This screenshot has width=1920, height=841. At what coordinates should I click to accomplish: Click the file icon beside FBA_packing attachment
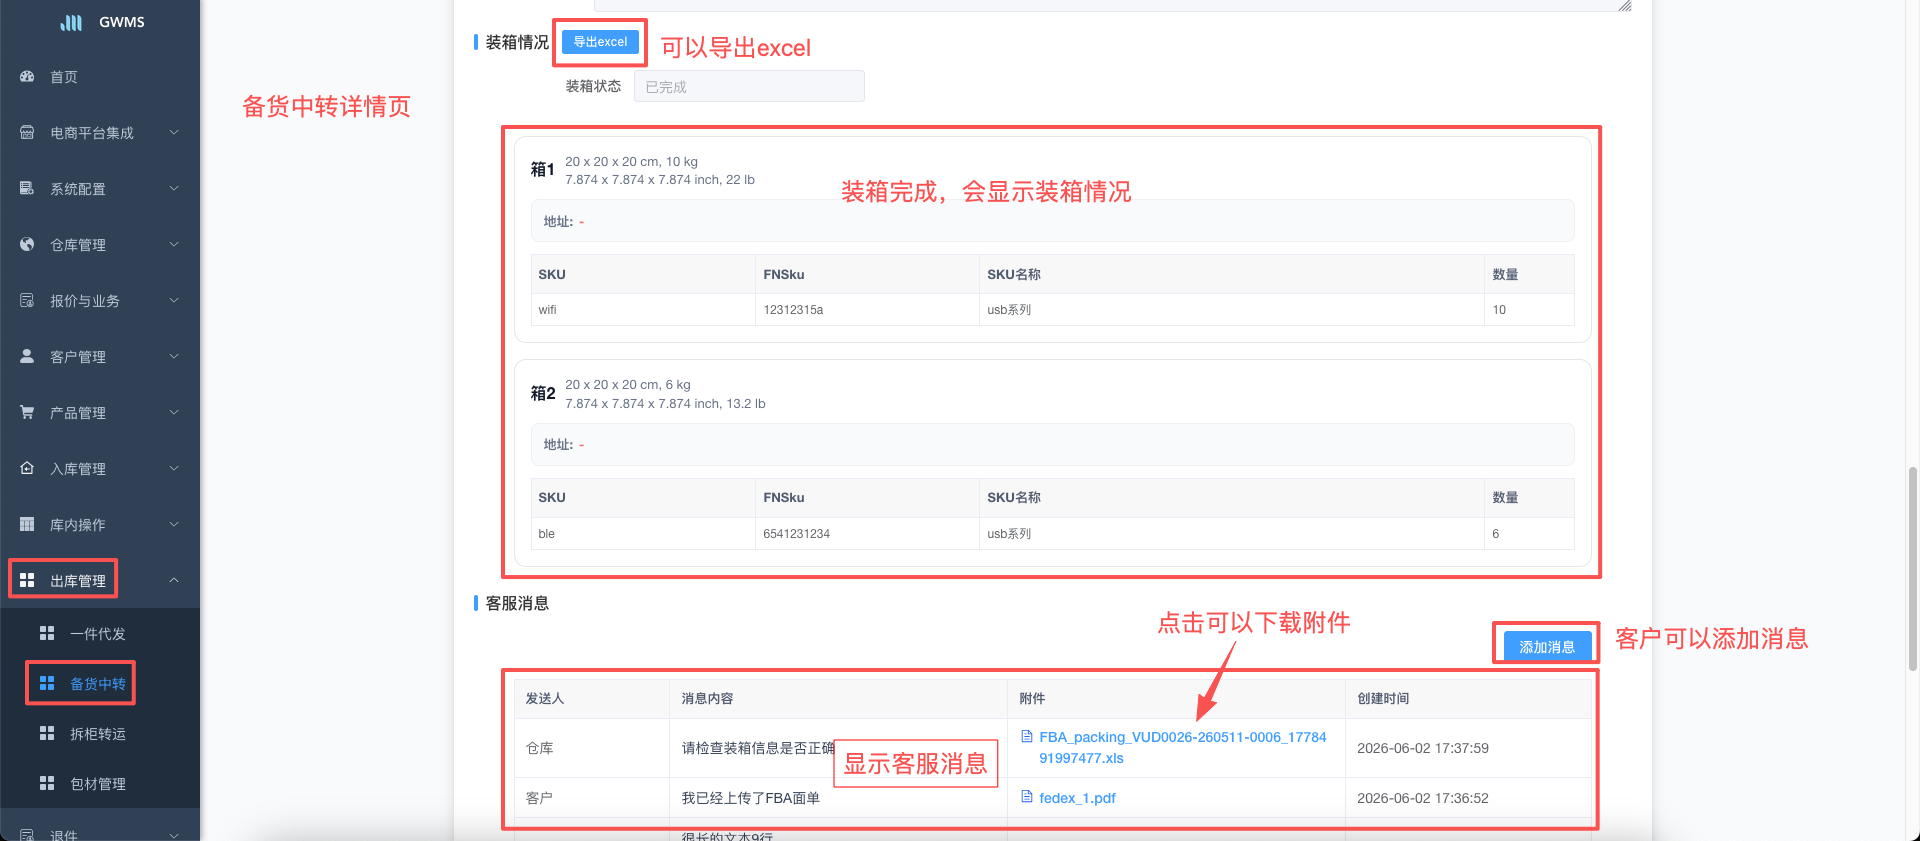(1026, 737)
